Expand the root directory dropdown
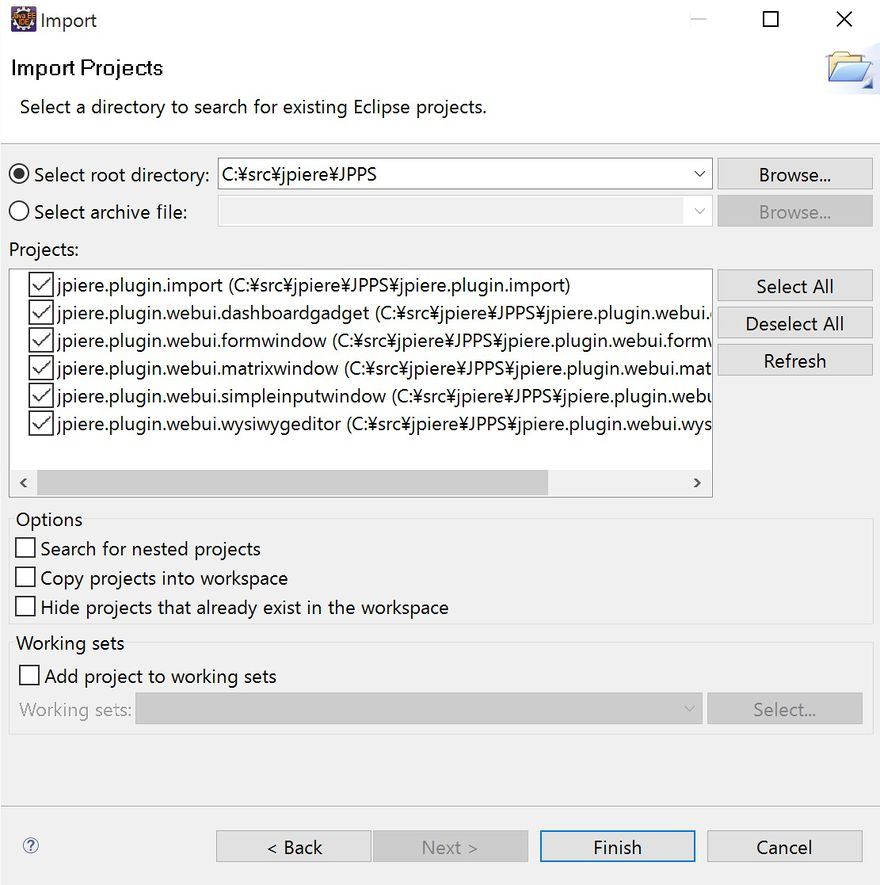The width and height of the screenshot is (880, 885). [699, 174]
